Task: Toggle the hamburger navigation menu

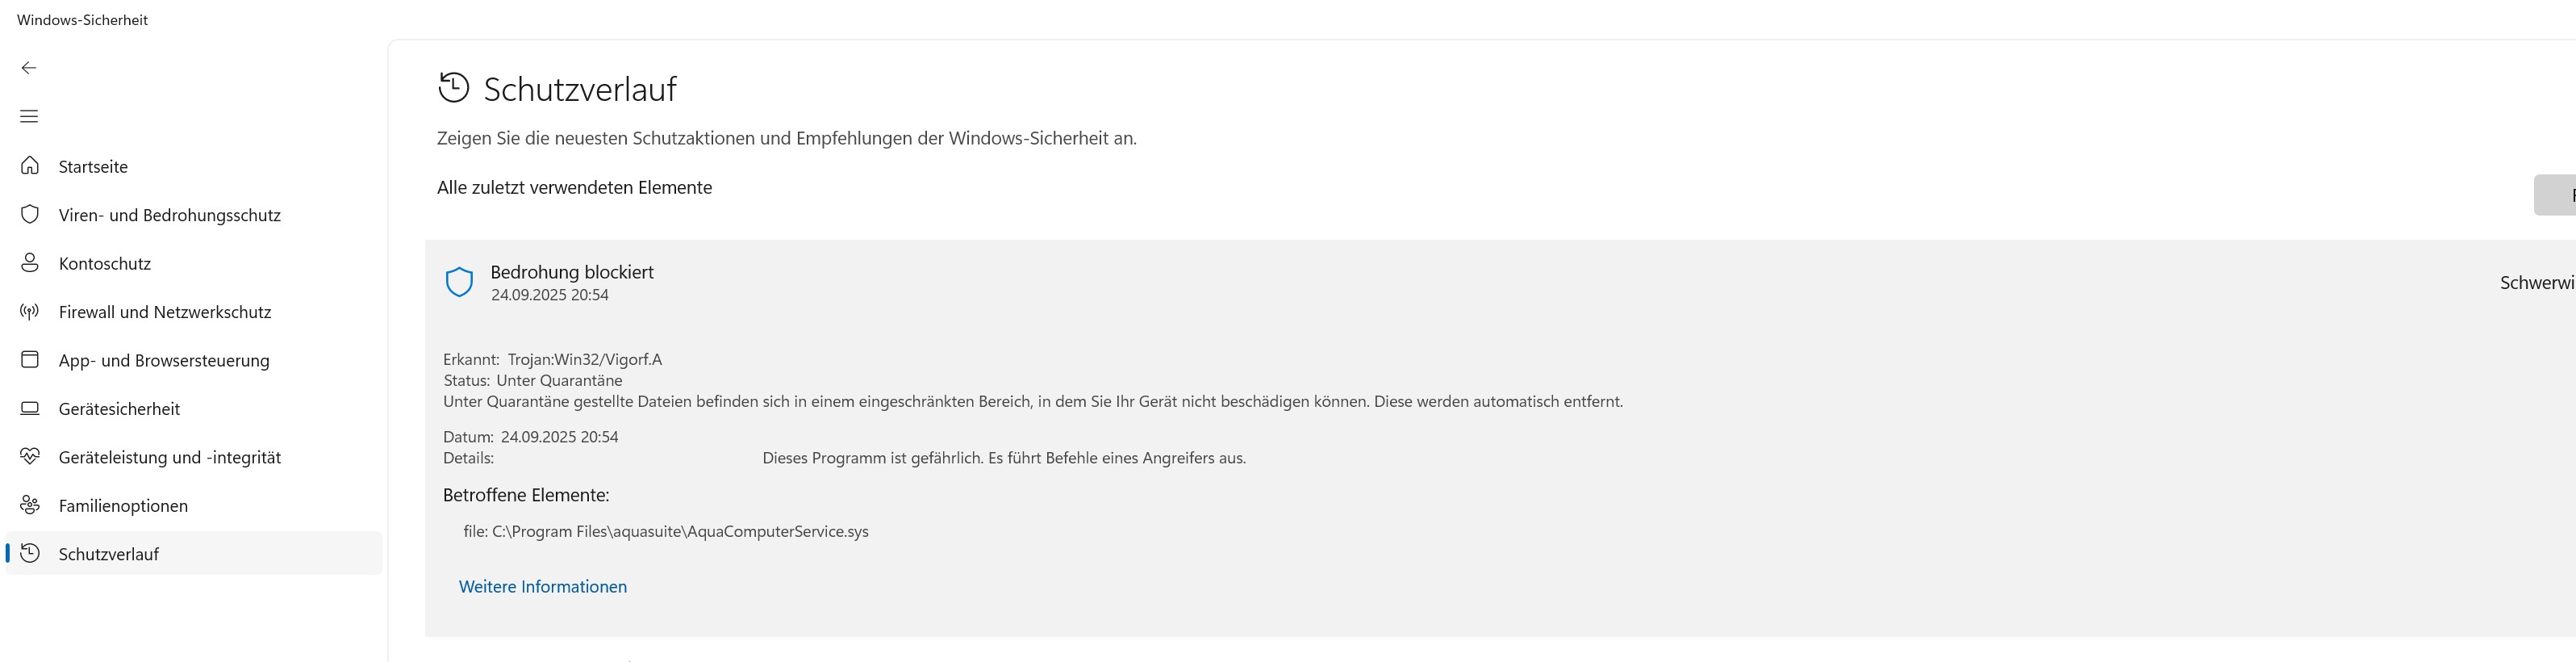Action: coord(29,116)
